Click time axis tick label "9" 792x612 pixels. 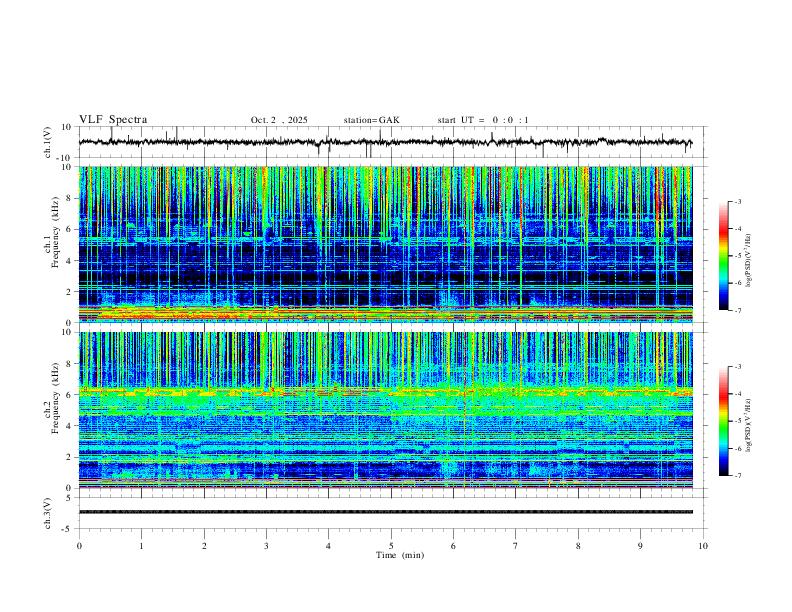pyautogui.click(x=640, y=546)
